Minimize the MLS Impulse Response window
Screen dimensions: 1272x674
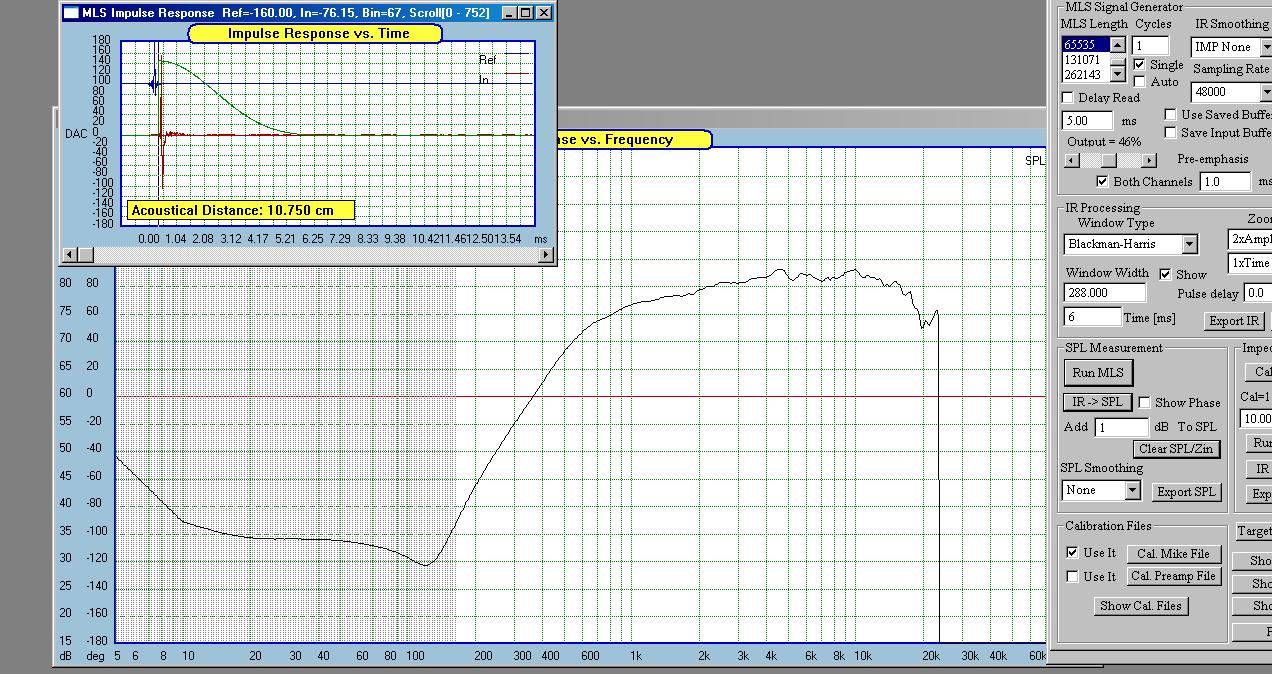[508, 12]
